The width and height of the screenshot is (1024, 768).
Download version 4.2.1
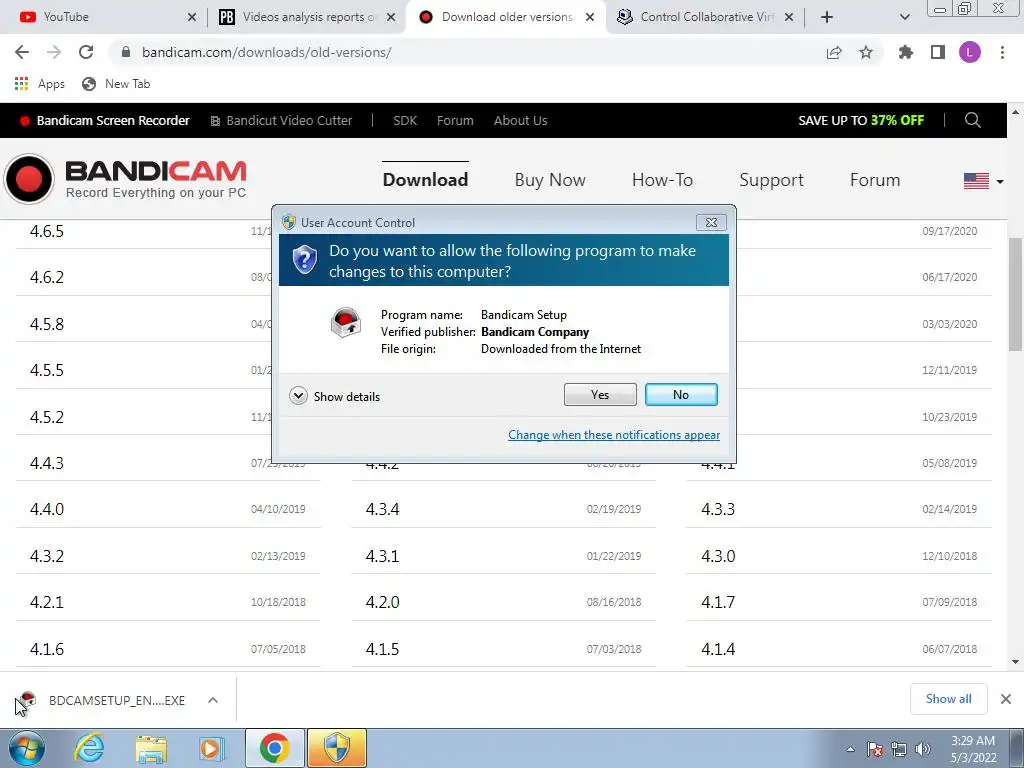click(x=47, y=601)
